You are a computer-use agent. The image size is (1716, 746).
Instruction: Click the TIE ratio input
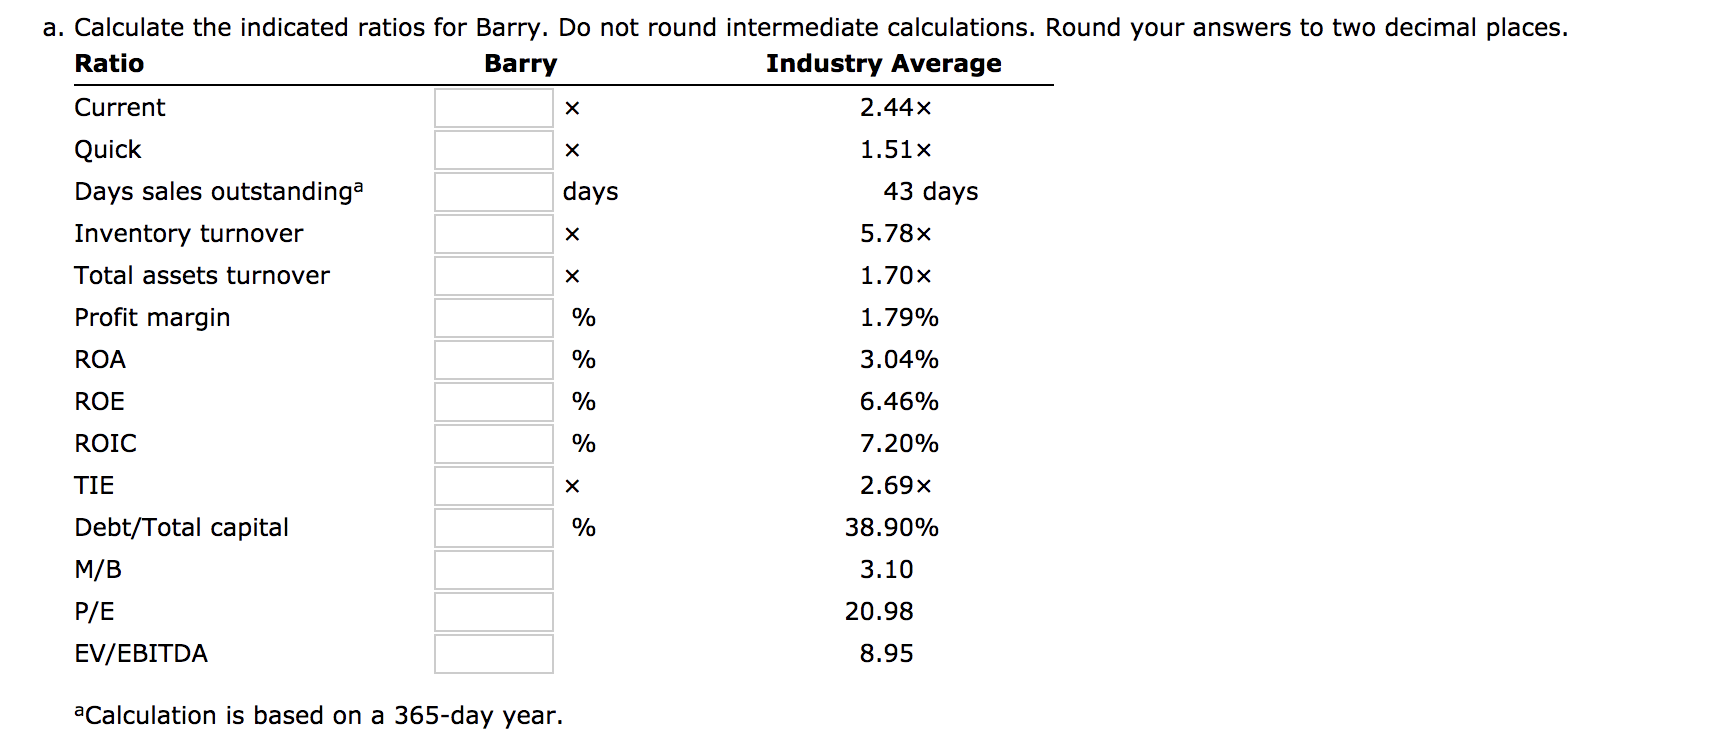coord(494,486)
